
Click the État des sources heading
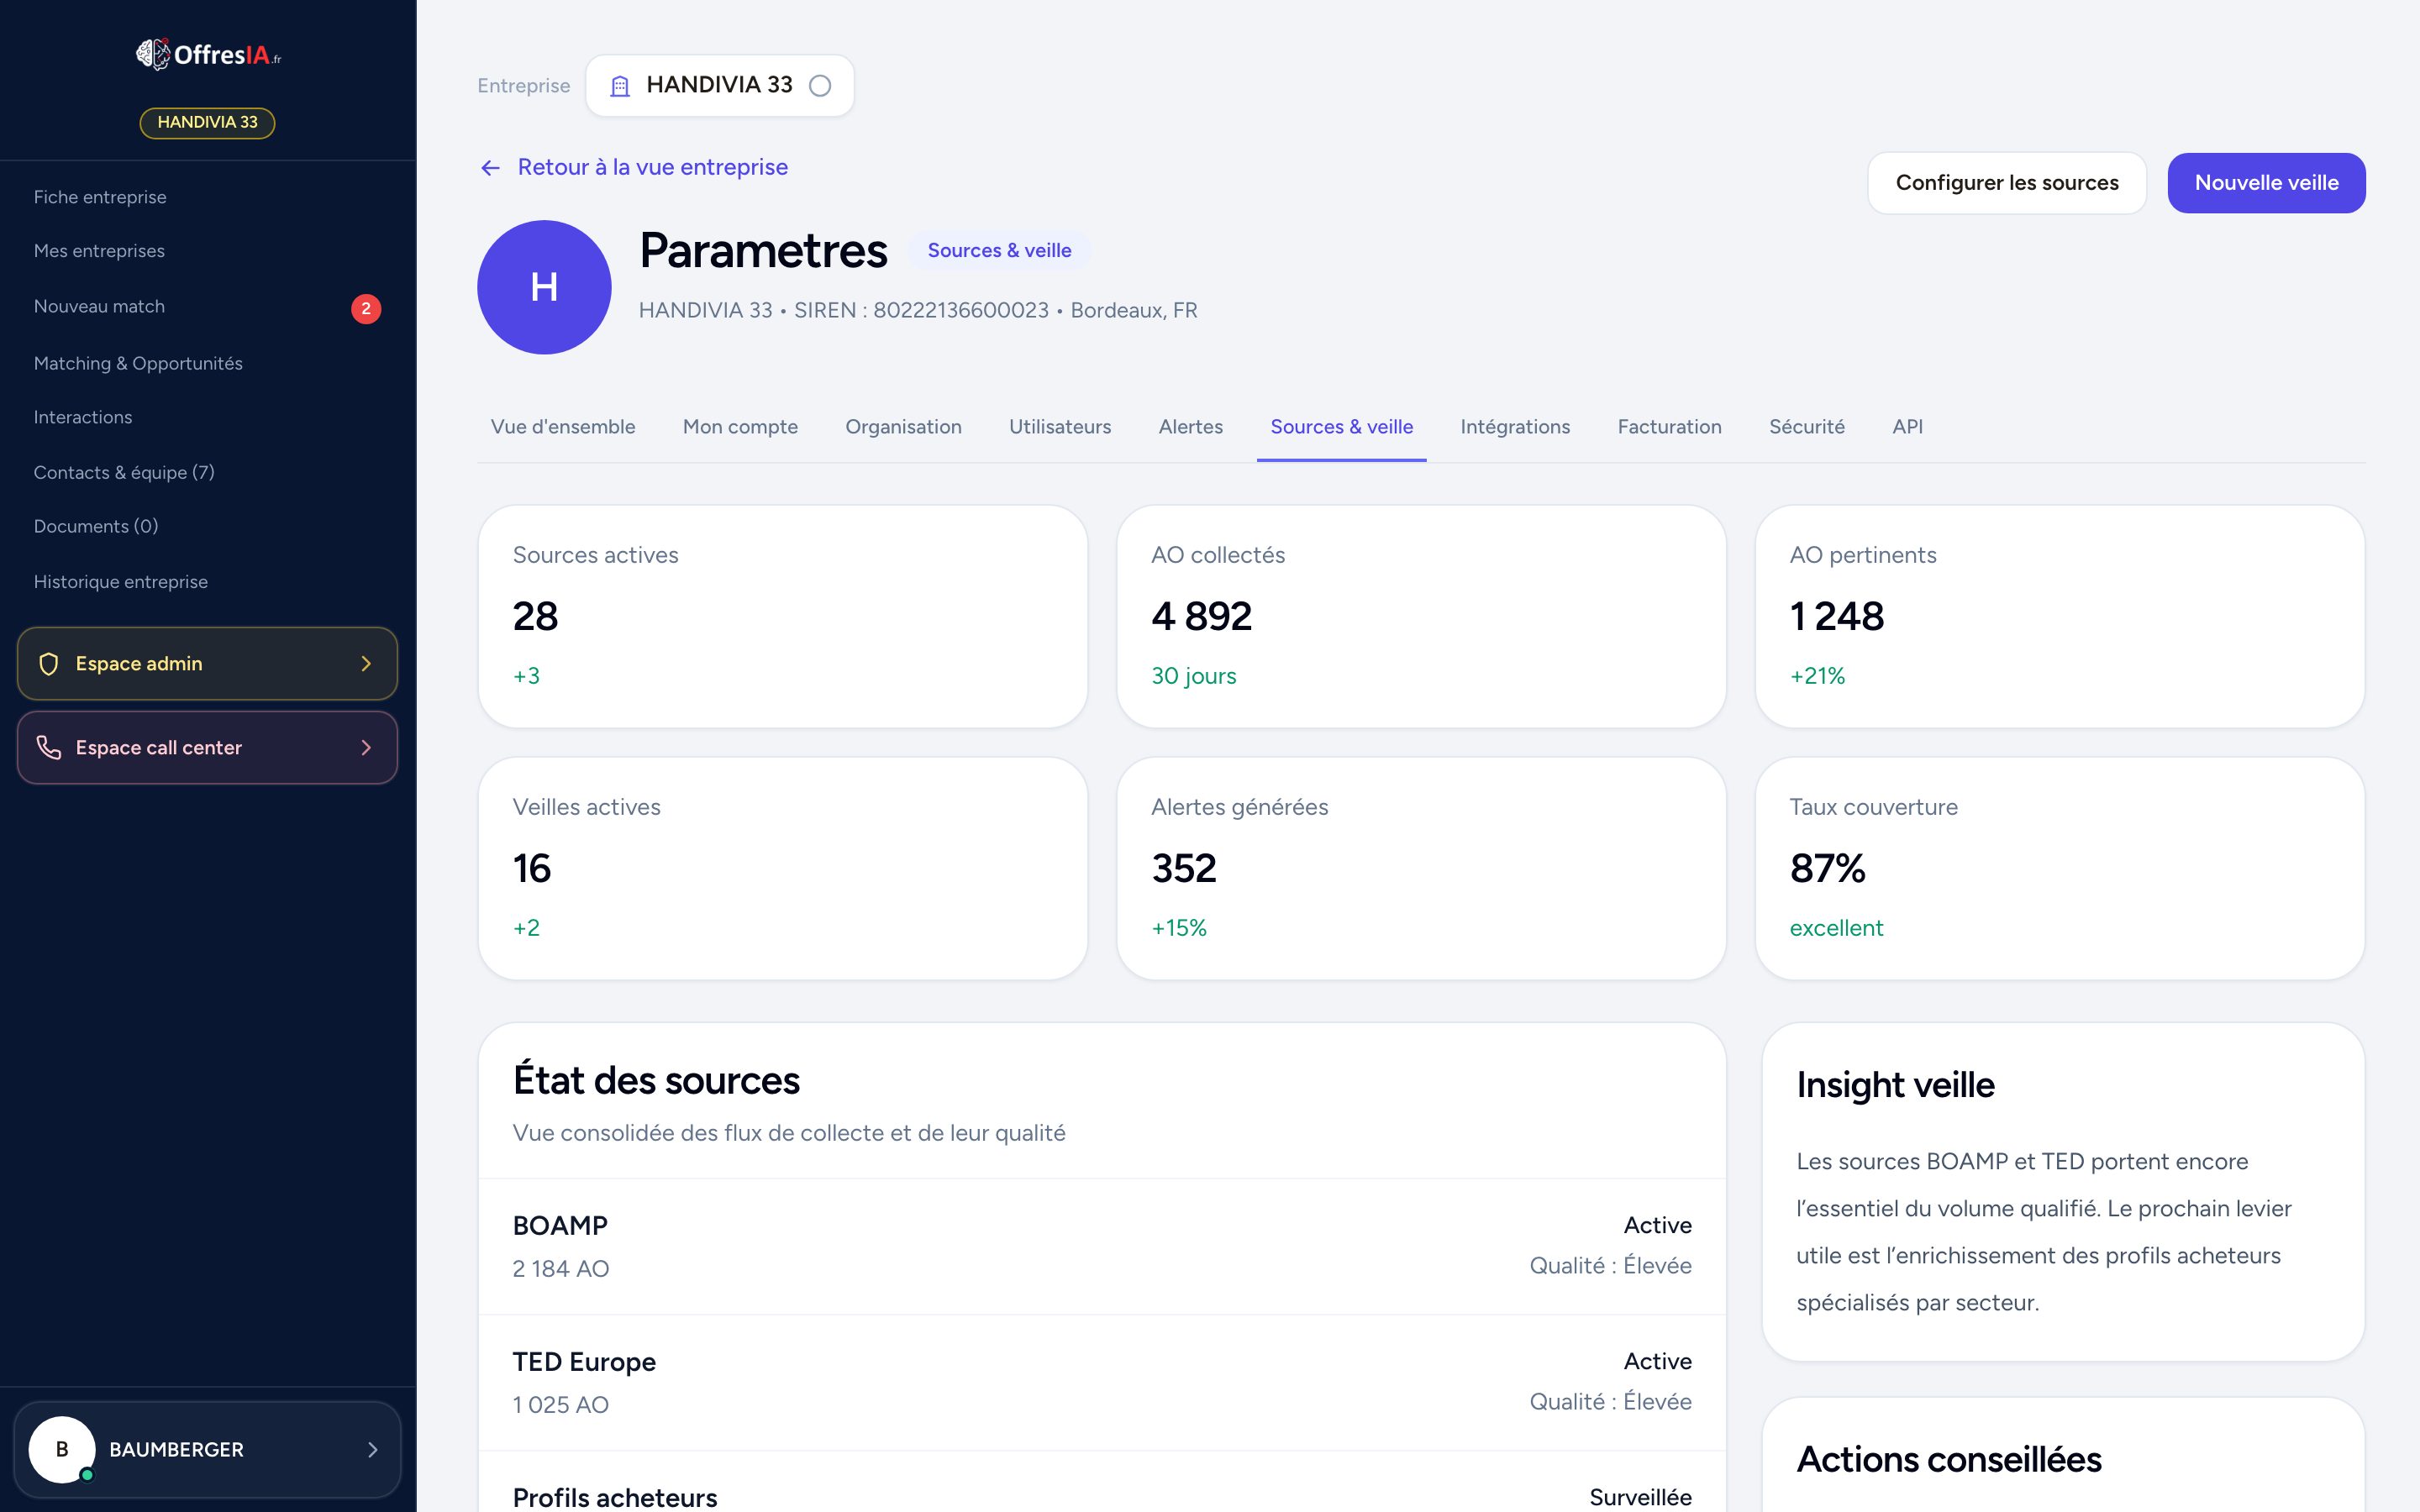pos(656,1081)
